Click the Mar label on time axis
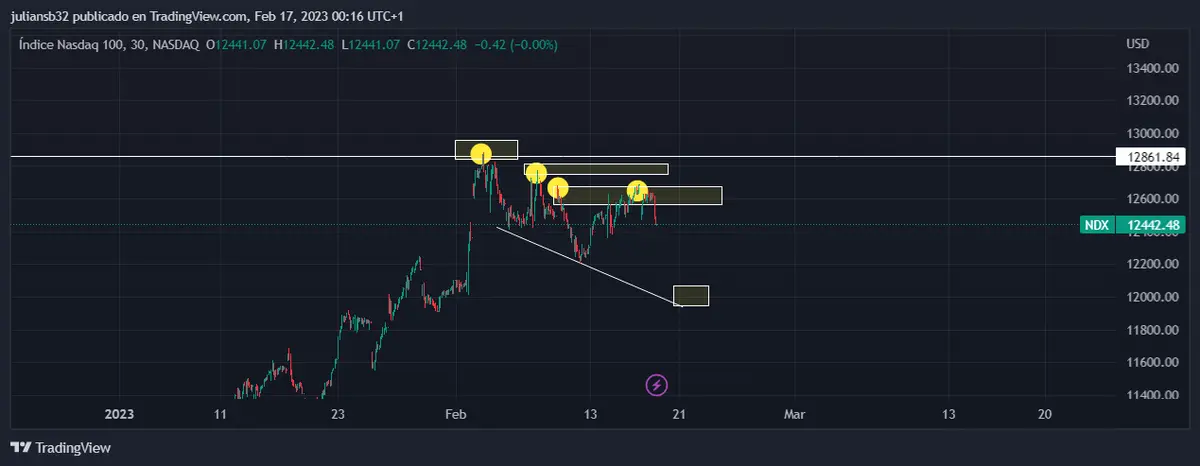The image size is (1200, 466). (x=794, y=414)
